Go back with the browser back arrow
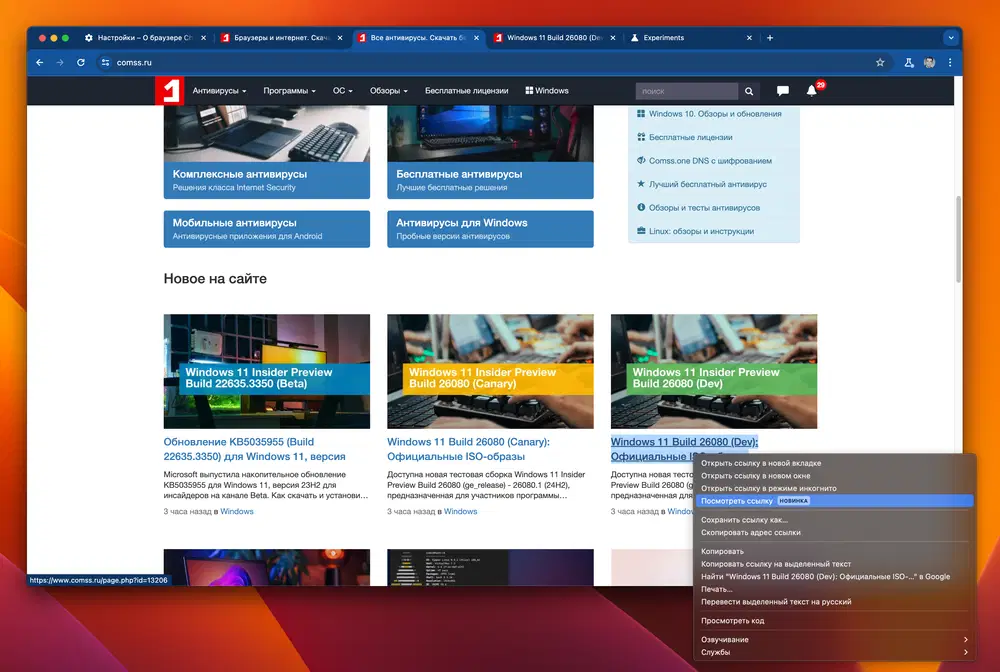The height and width of the screenshot is (672, 1000). click(x=40, y=62)
